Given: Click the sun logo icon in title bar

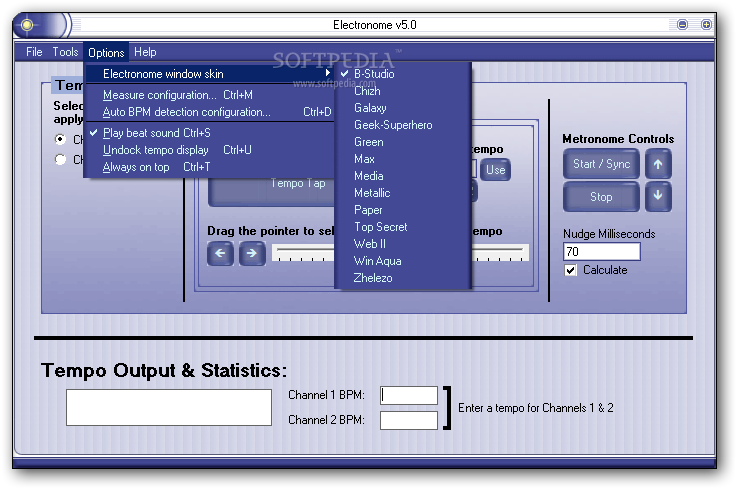Looking at the screenshot, I should coord(27,25).
